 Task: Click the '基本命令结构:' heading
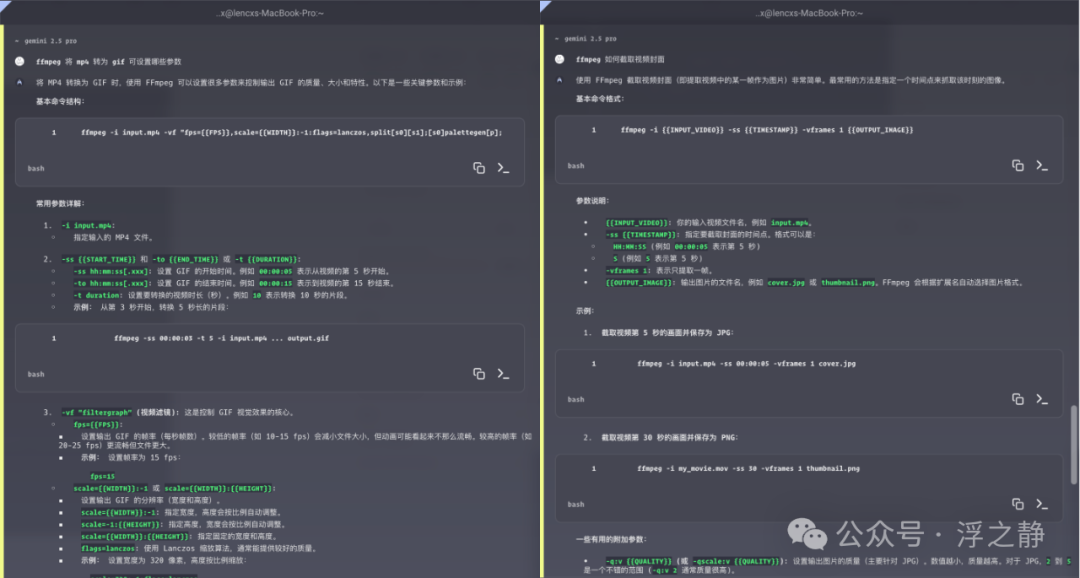(x=61, y=101)
